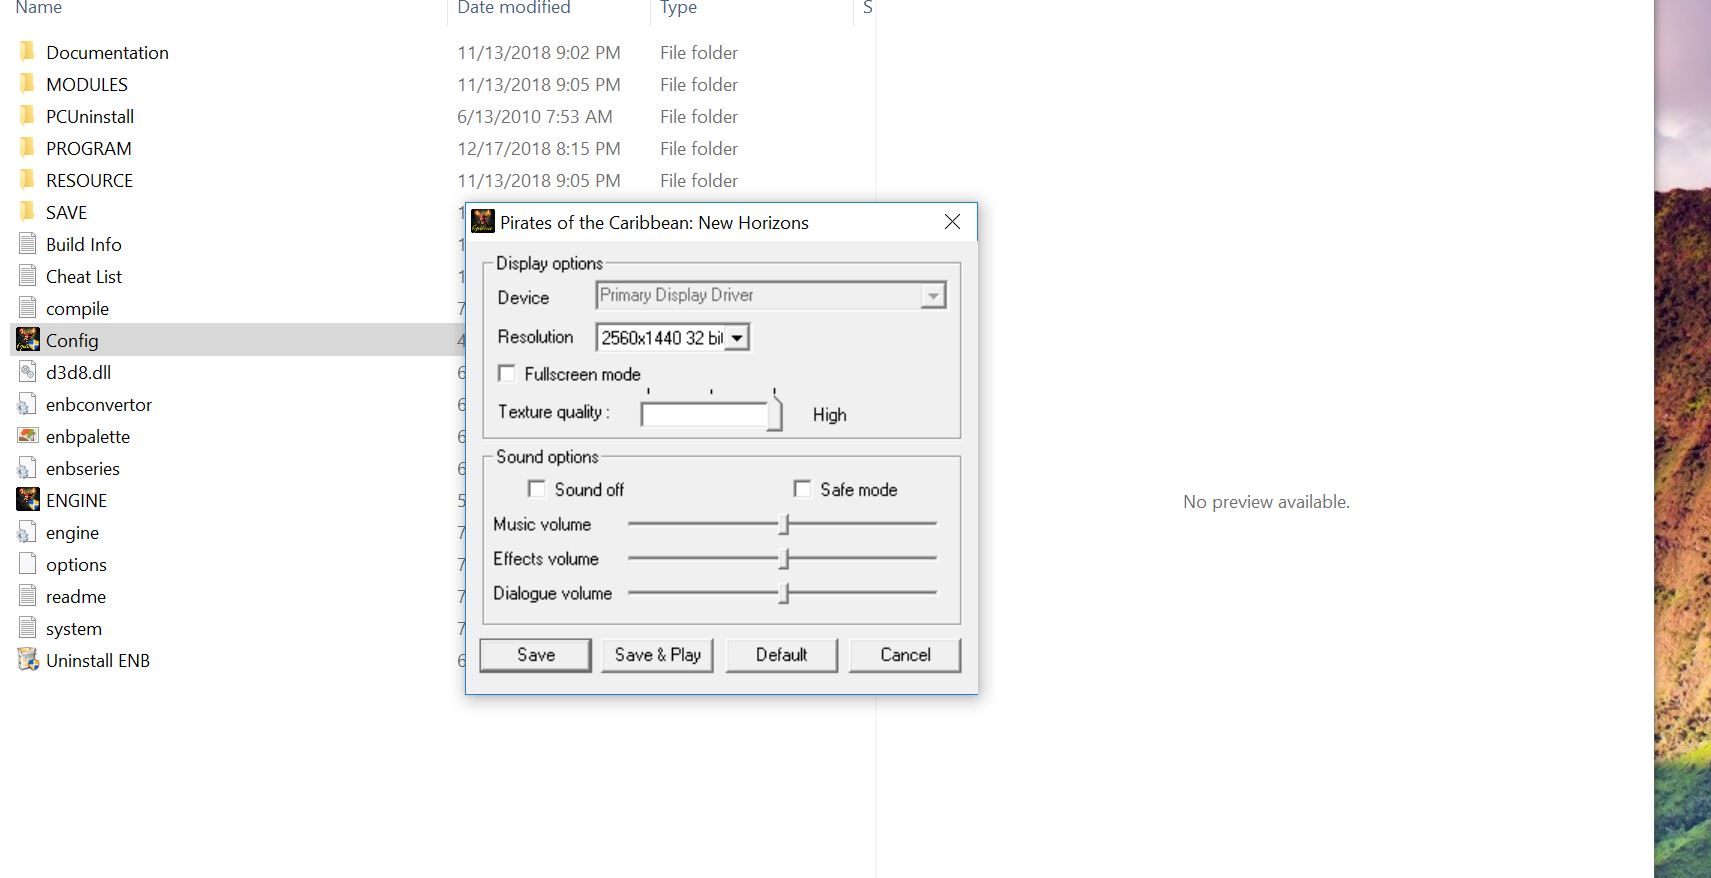Click the Cheat List file icon

(x=28, y=276)
